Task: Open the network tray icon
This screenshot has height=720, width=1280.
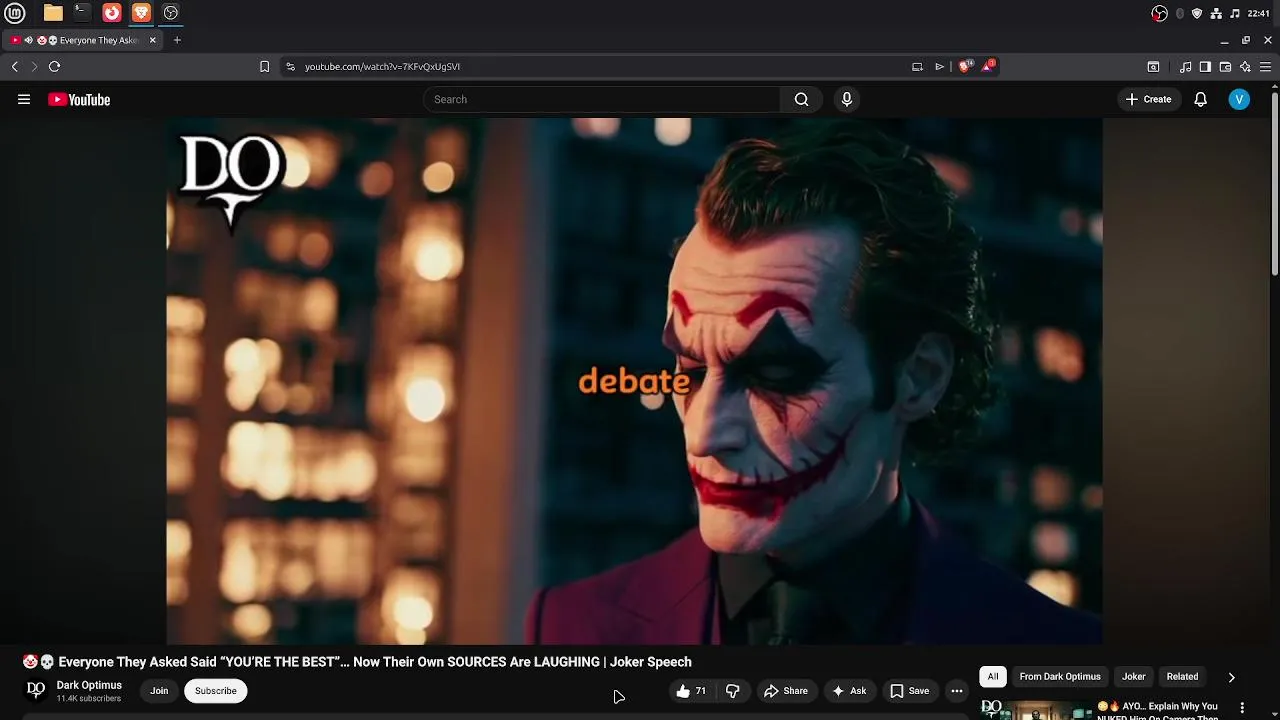Action: coord(1216,13)
